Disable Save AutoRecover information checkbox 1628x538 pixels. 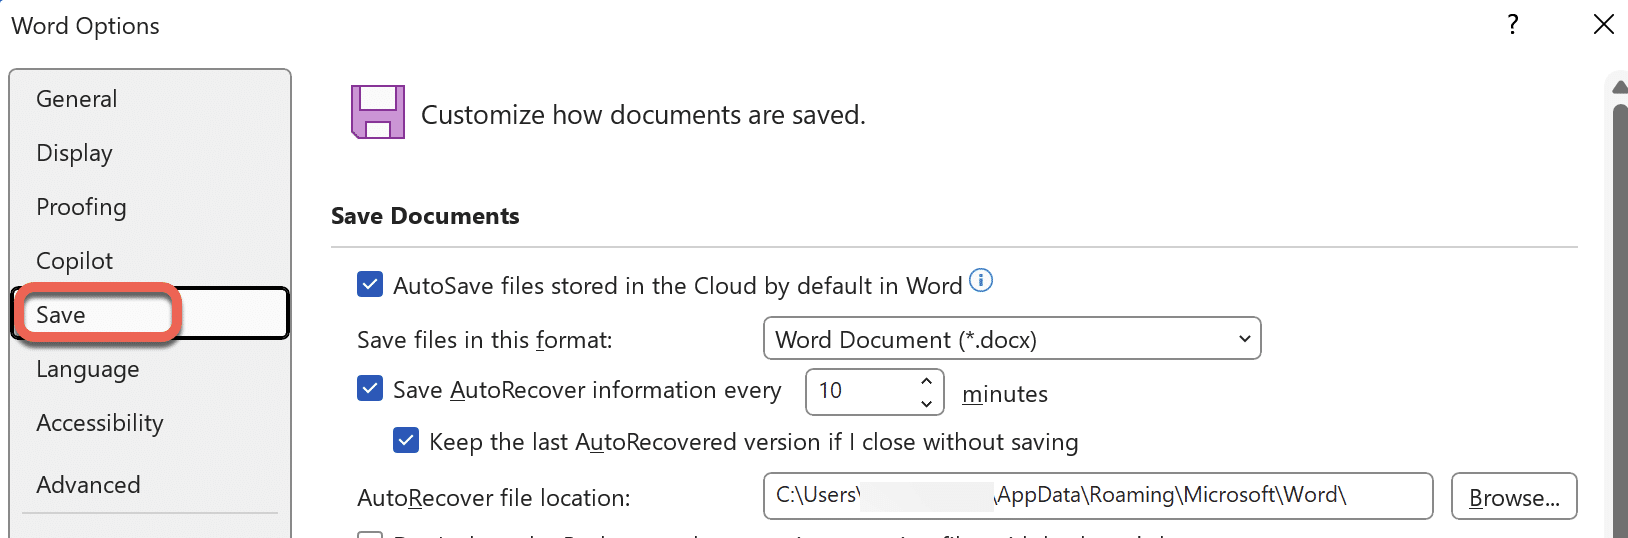click(370, 389)
